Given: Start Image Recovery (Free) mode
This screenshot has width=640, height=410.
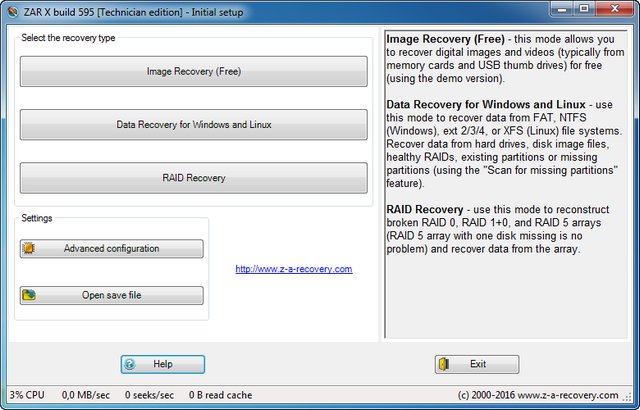Looking at the screenshot, I should [193, 71].
